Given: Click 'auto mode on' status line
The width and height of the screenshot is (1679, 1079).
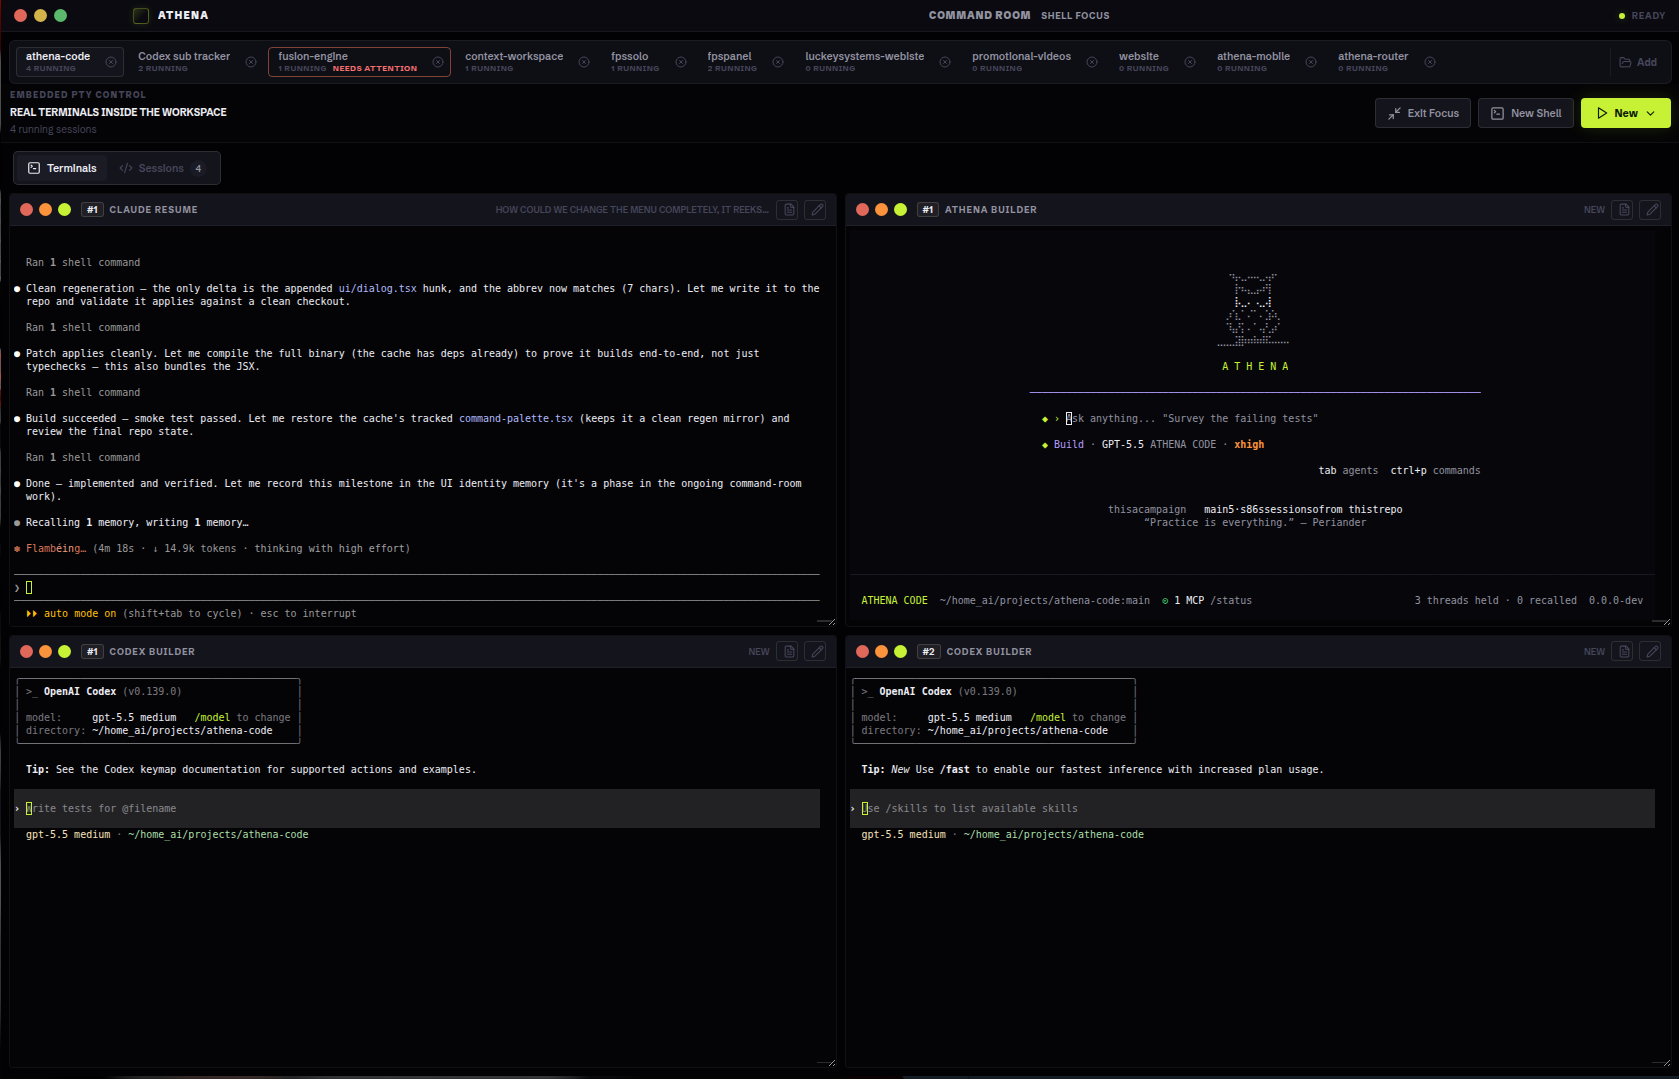Looking at the screenshot, I should pos(70,614).
